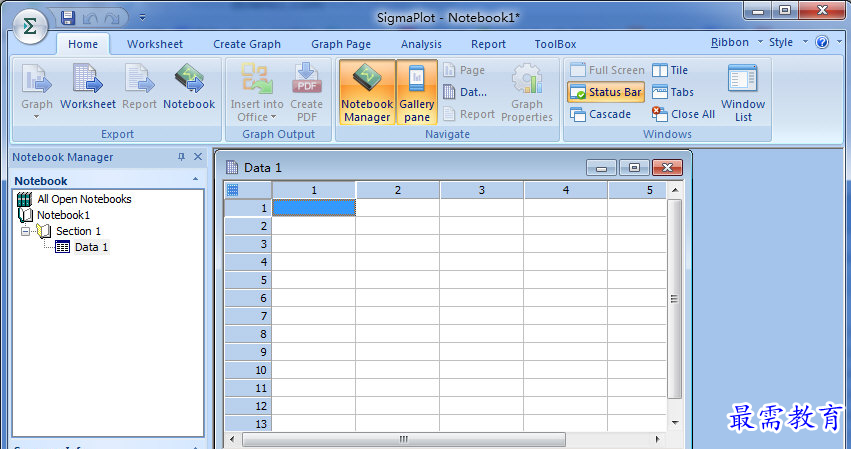The image size is (851, 449).
Task: Toggle the Notebook Manager pane button
Action: pos(367,92)
